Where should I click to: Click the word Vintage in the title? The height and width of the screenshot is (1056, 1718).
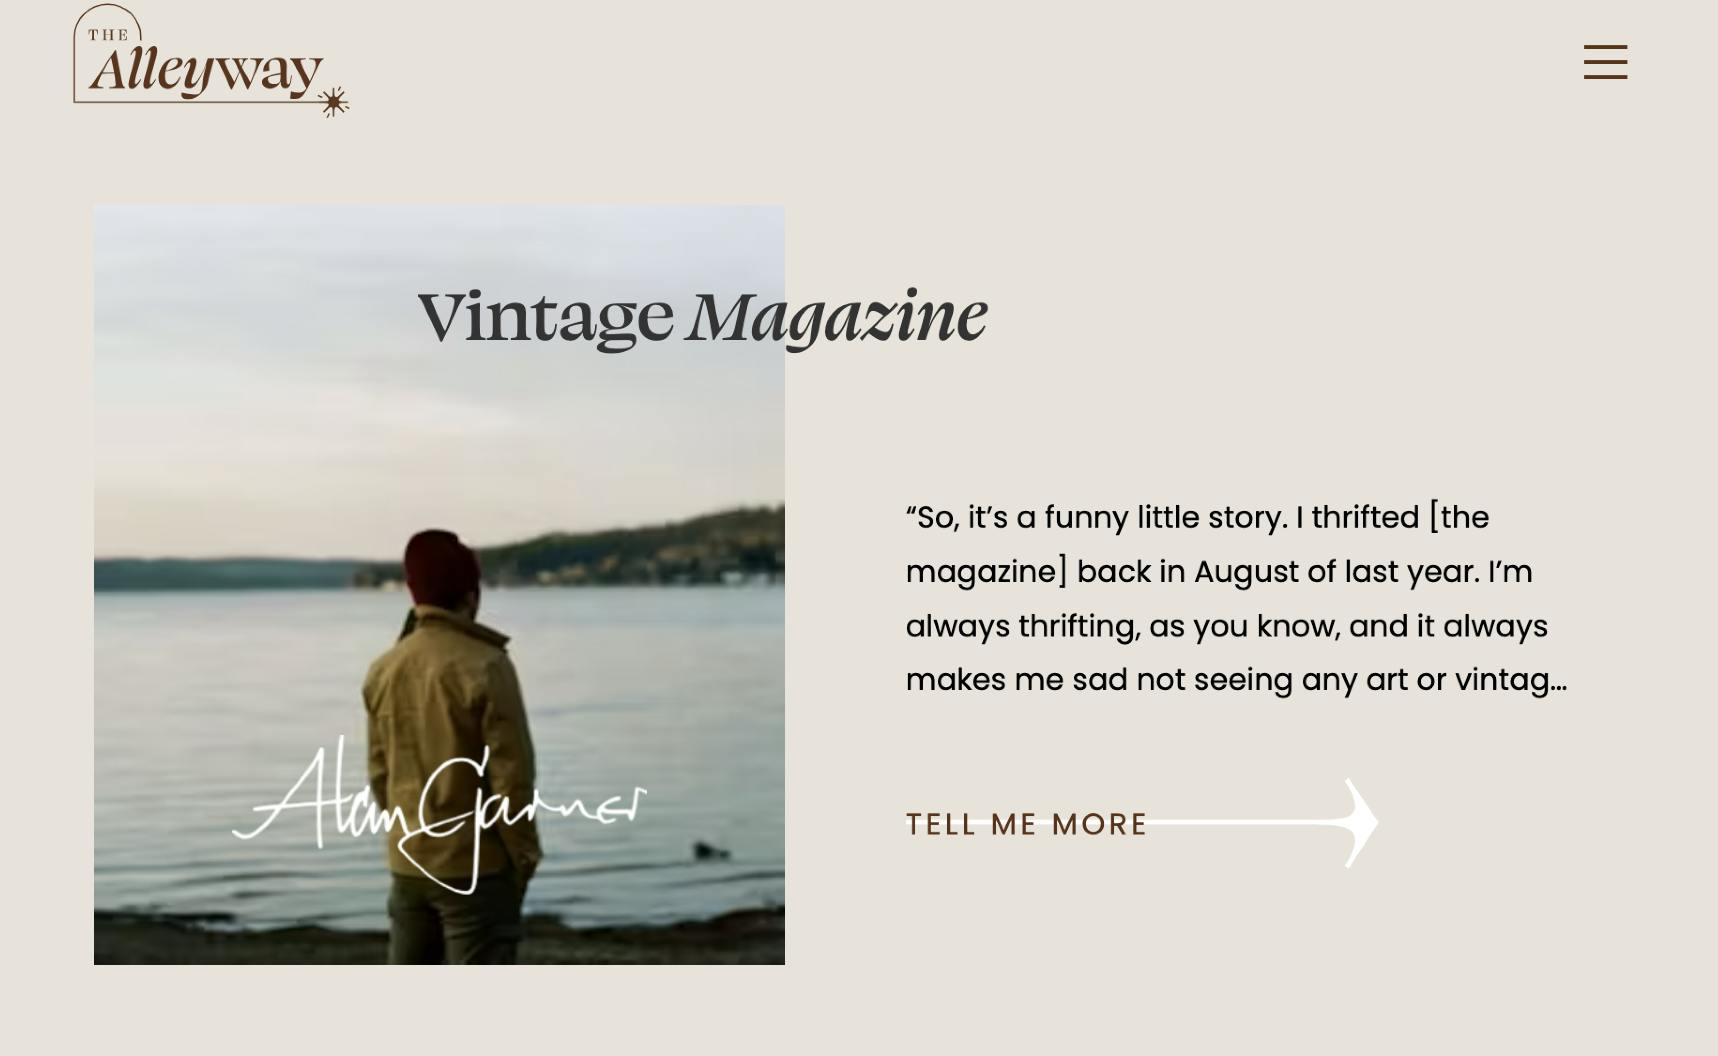coord(545,317)
